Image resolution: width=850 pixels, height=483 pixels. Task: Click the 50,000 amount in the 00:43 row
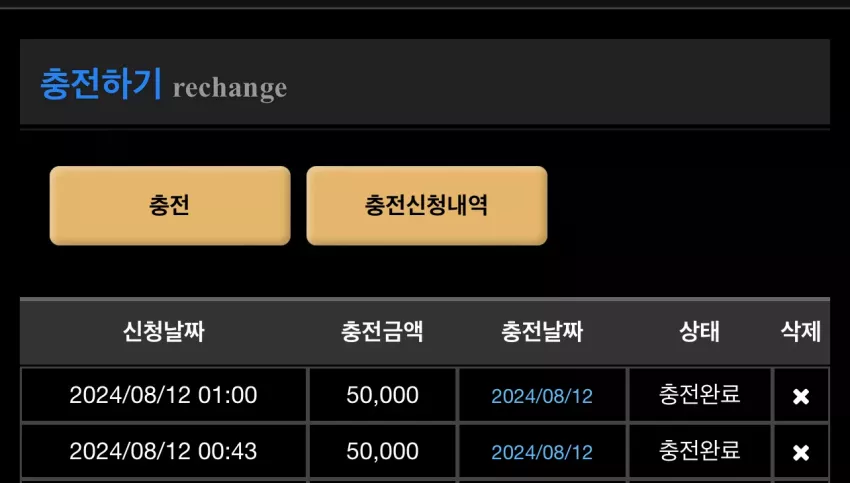click(x=382, y=452)
